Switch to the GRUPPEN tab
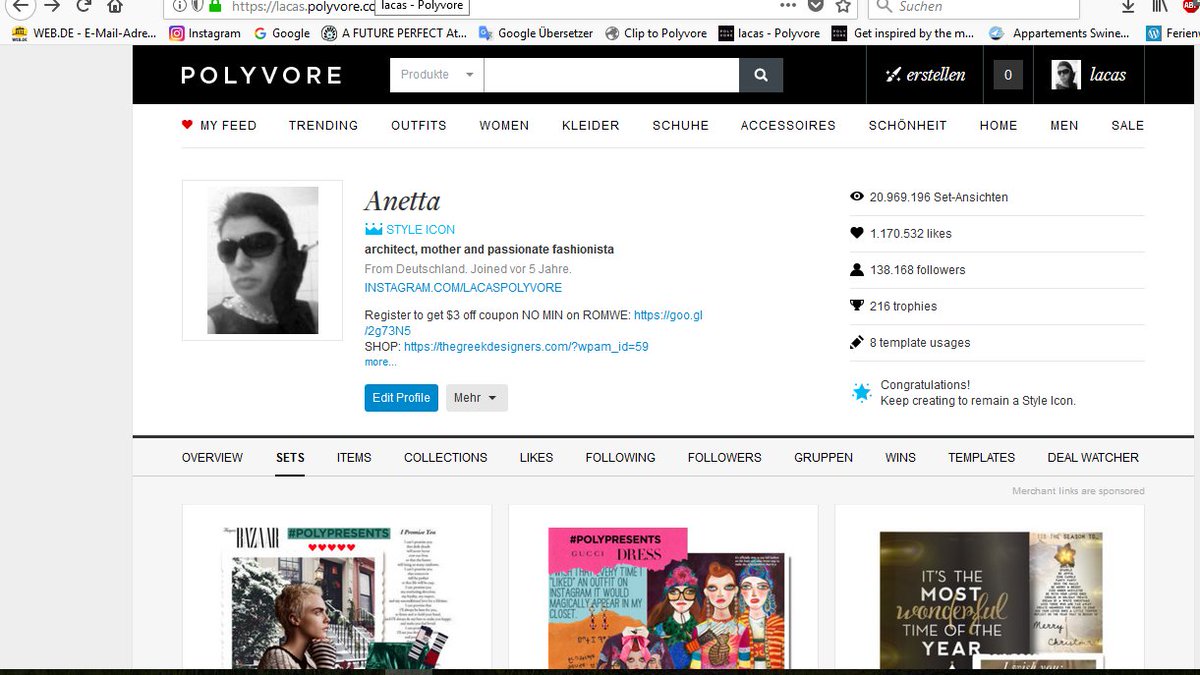Image resolution: width=1200 pixels, height=675 pixels. (x=824, y=457)
